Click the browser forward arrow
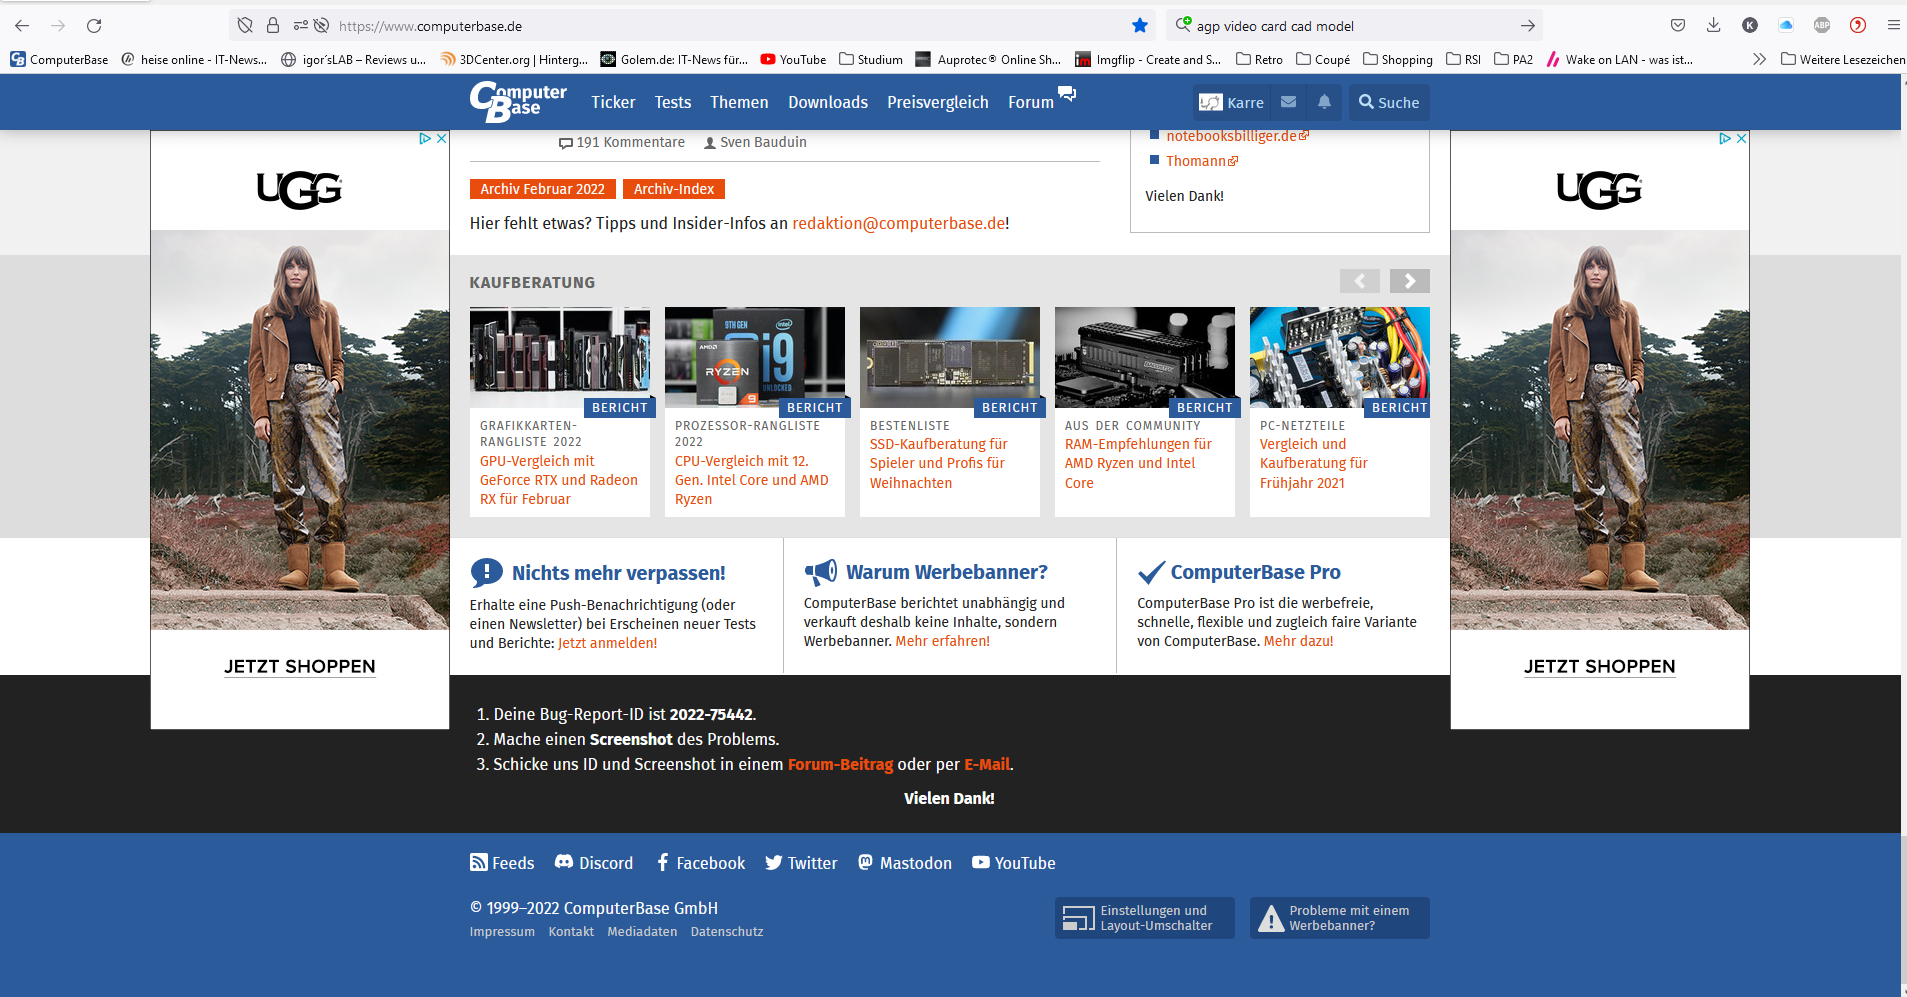1907x997 pixels. pyautogui.click(x=58, y=26)
